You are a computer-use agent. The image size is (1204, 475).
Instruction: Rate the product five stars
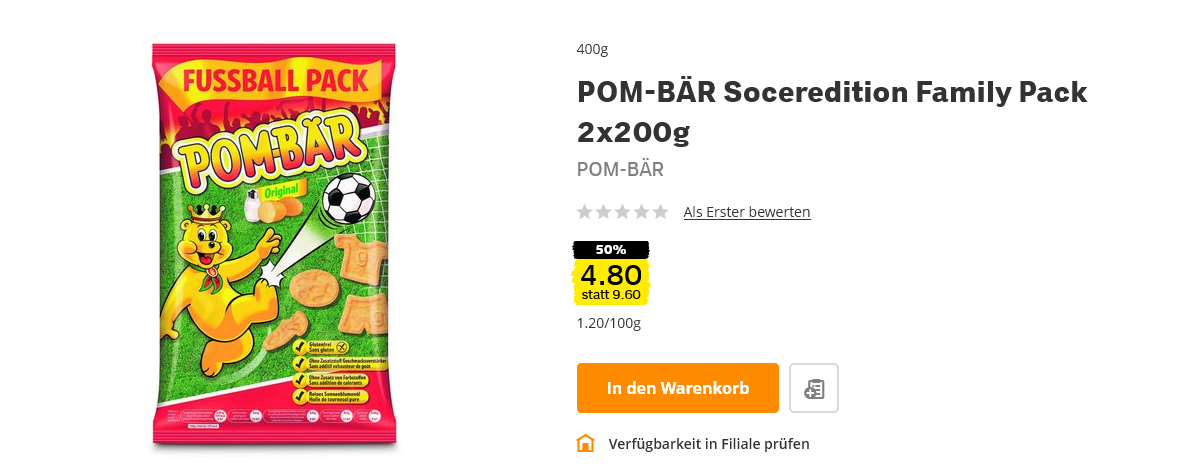(x=660, y=212)
